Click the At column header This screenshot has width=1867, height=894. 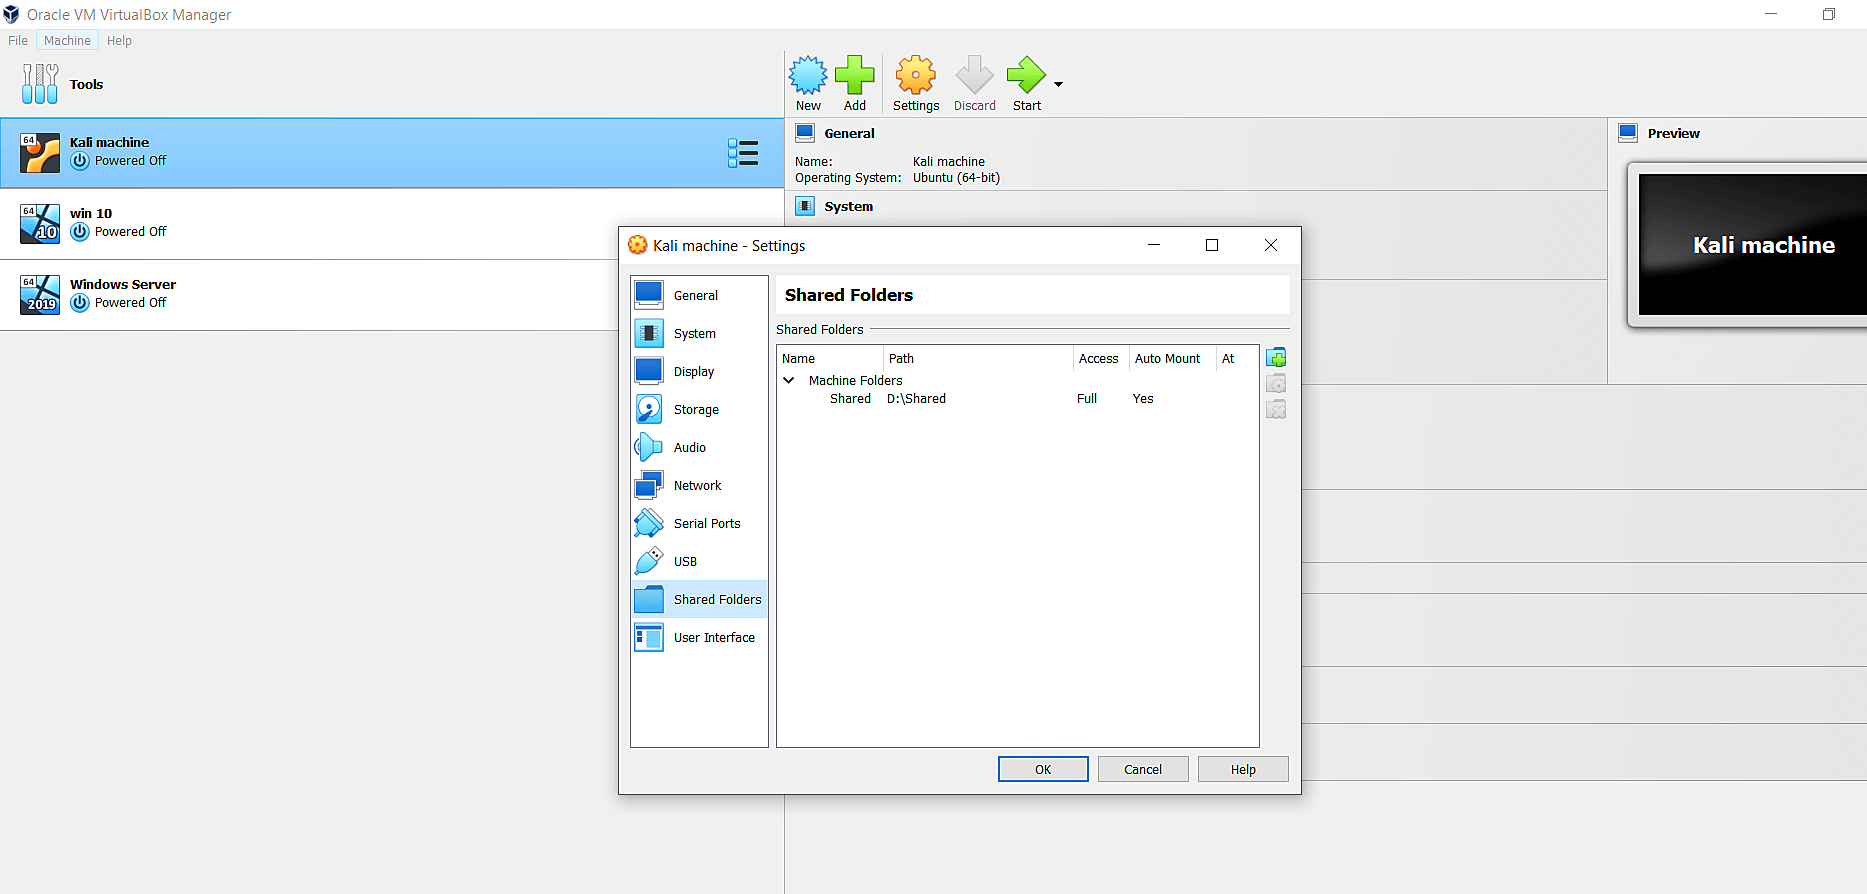click(1237, 358)
